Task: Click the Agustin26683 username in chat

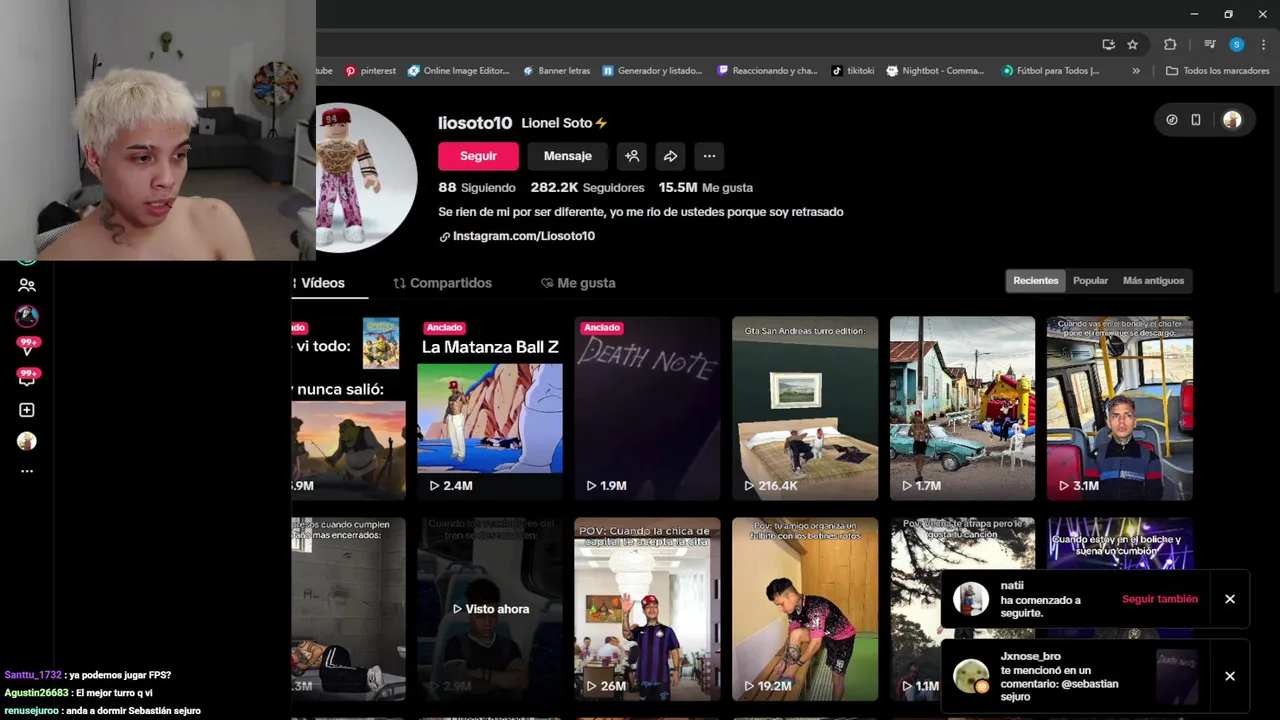Action: 36,693
